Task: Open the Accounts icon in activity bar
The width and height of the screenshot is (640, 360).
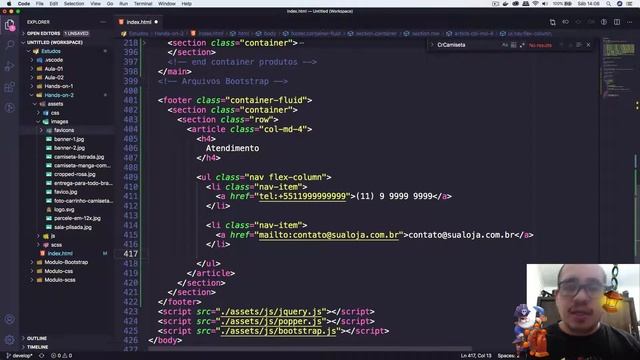Action: [10, 319]
